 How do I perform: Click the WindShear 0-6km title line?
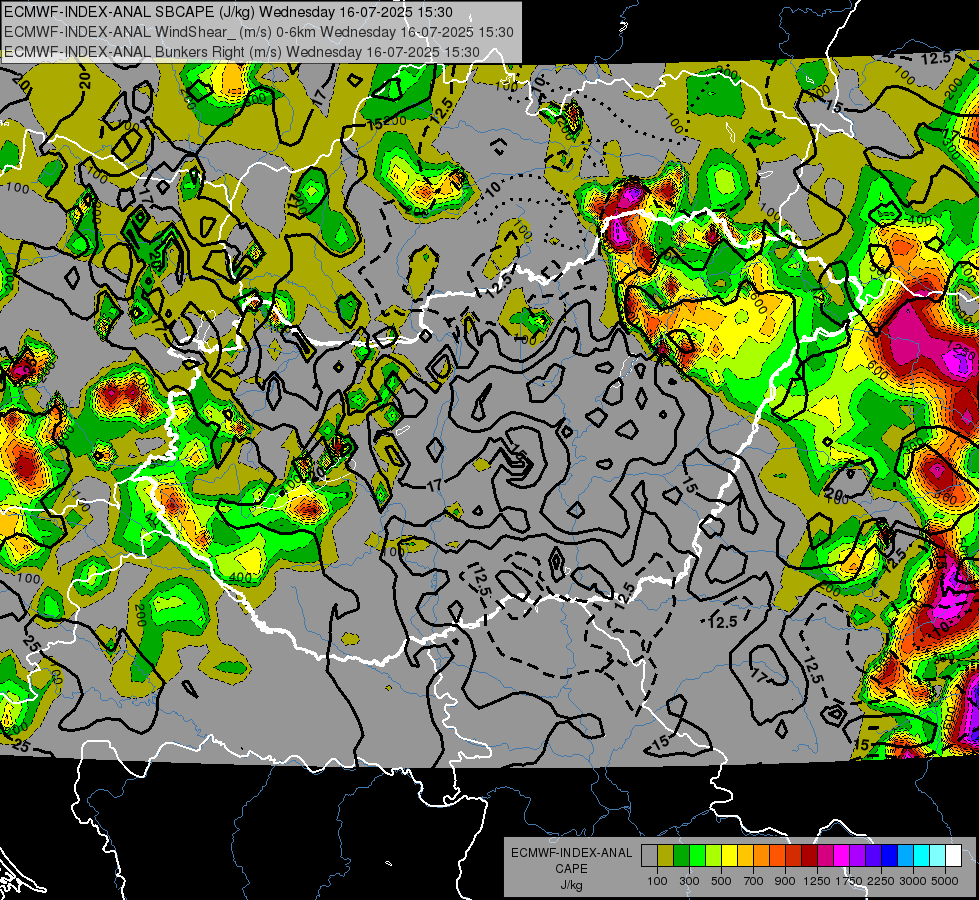pyautogui.click(x=258, y=32)
